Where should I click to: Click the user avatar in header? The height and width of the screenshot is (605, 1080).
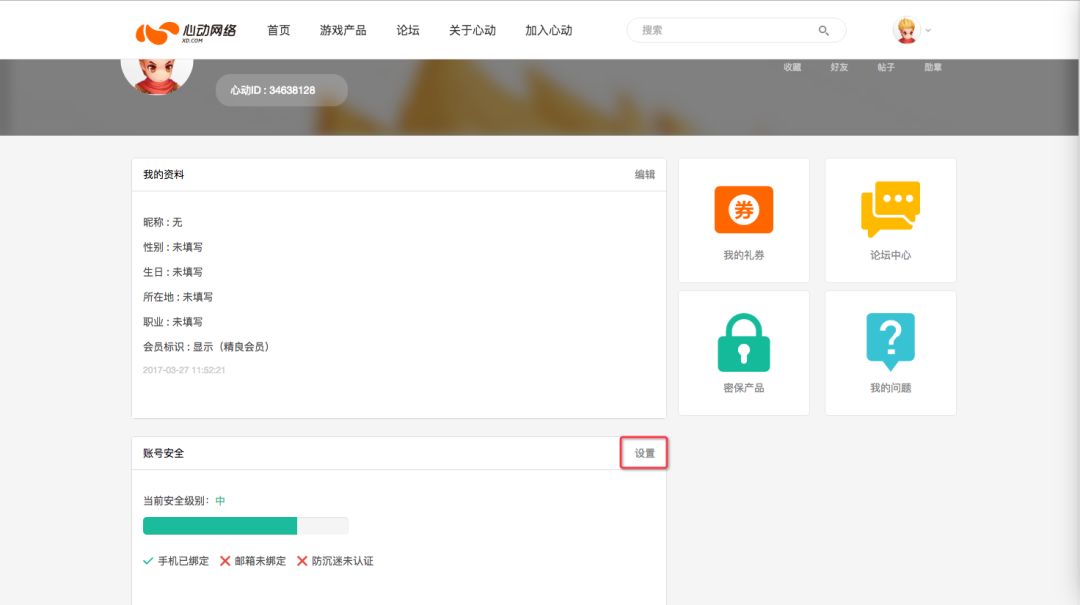click(x=906, y=30)
